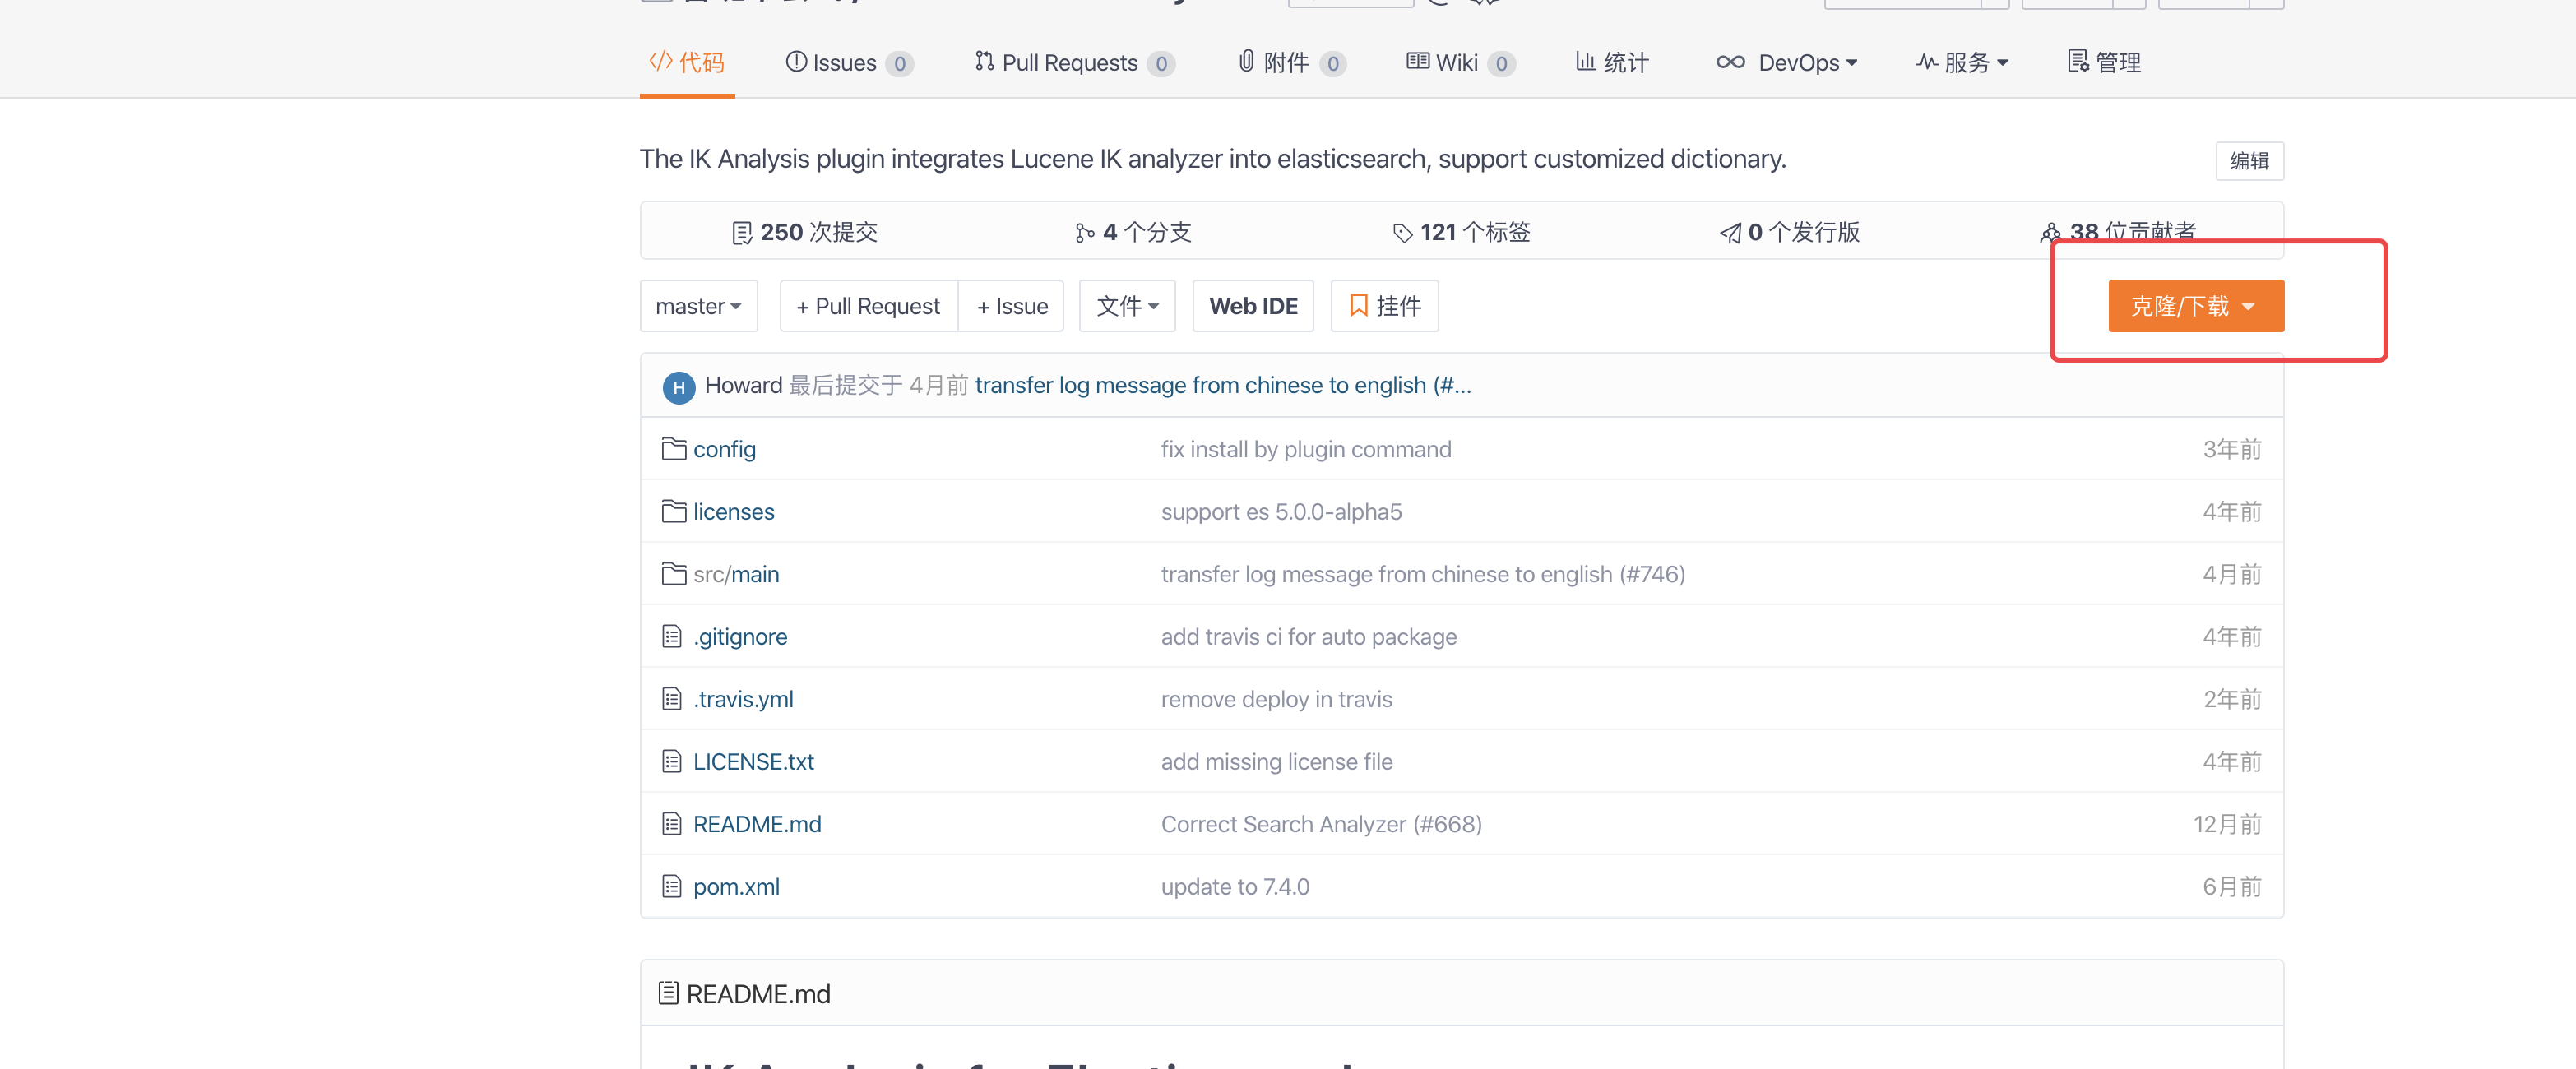
Task: Click the bookmark icon on 挂件 button
Action: pos(1358,306)
